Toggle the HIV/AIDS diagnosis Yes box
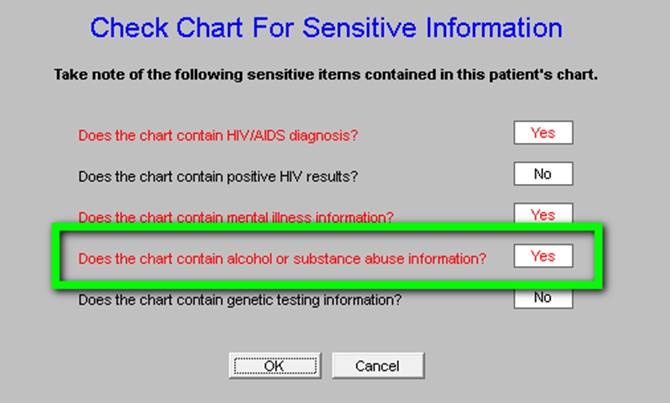Screen dimensions: 670x403 pos(543,133)
